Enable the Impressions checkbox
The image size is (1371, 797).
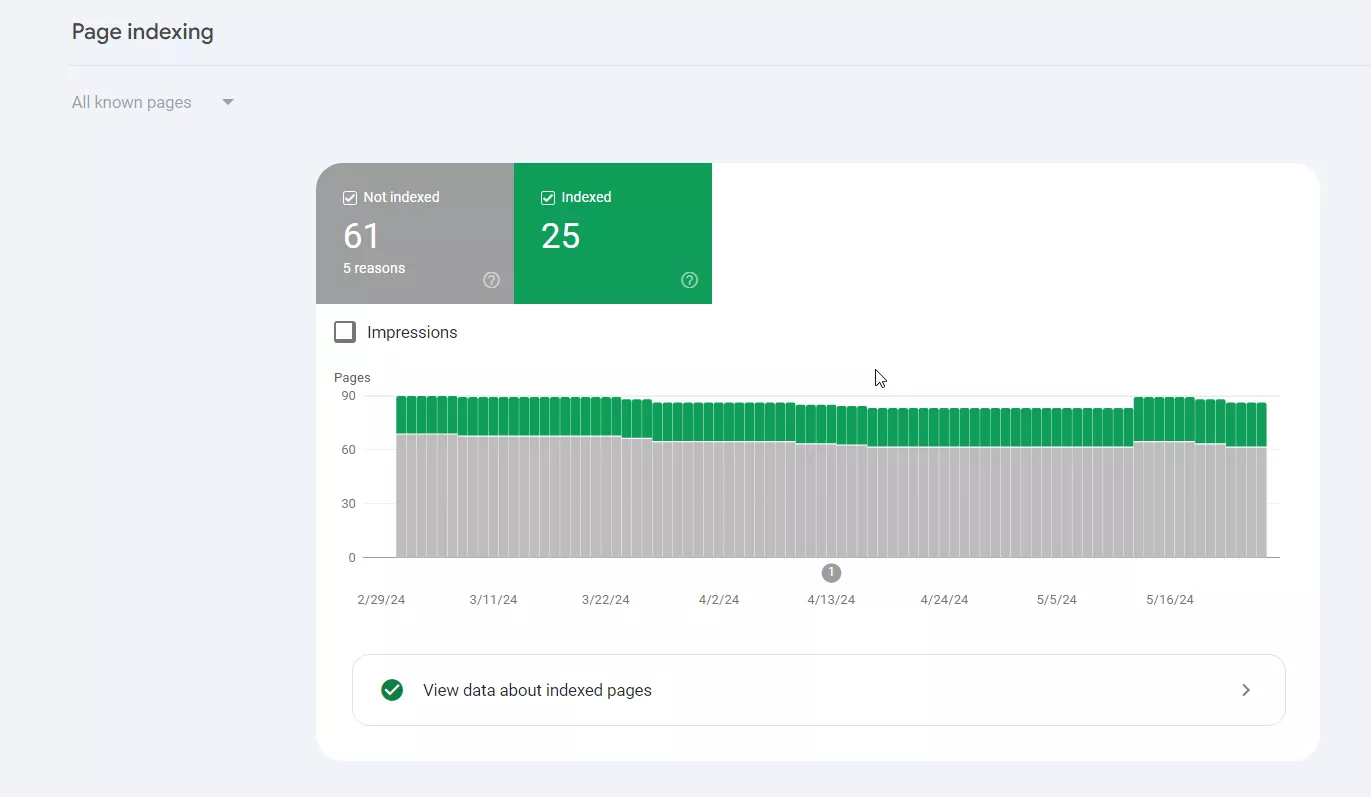(x=345, y=332)
